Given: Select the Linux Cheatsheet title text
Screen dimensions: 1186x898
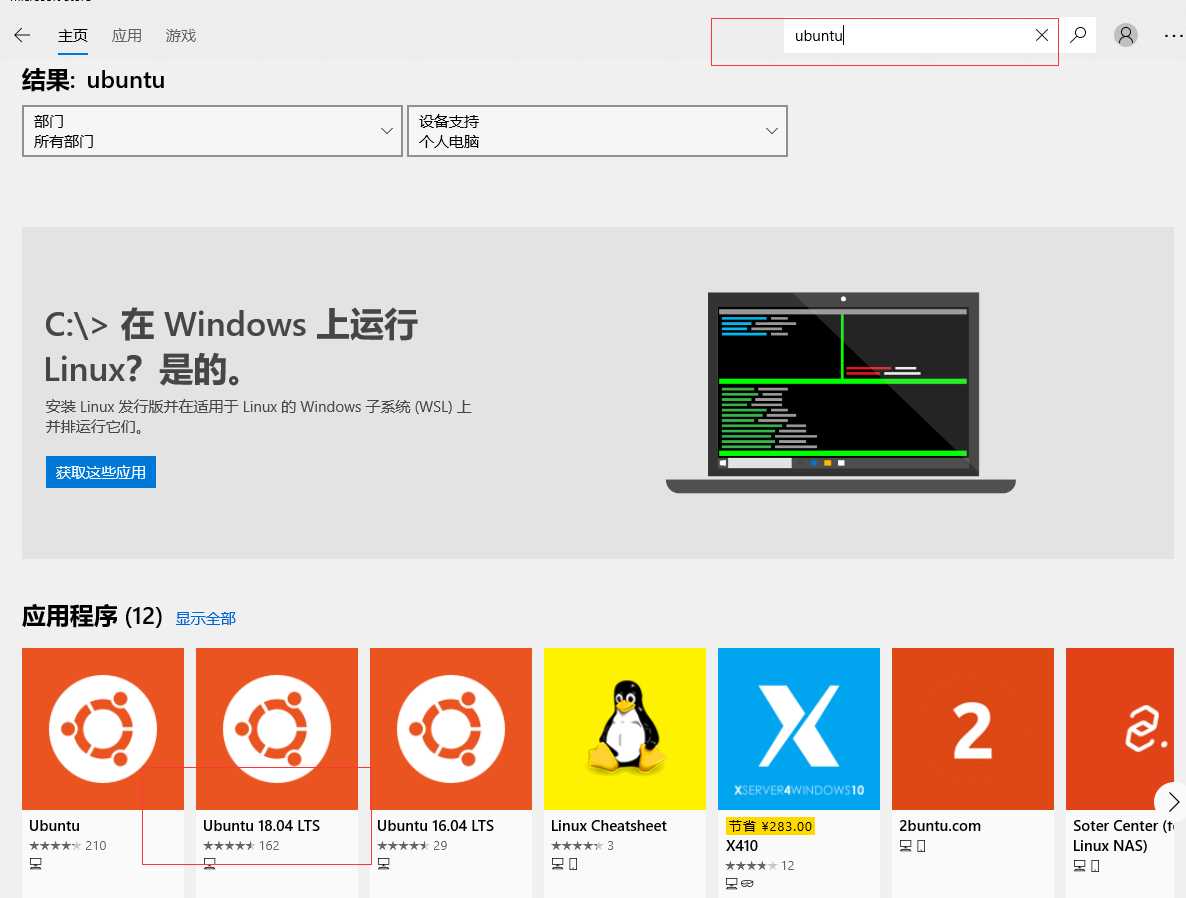Looking at the screenshot, I should click(609, 825).
